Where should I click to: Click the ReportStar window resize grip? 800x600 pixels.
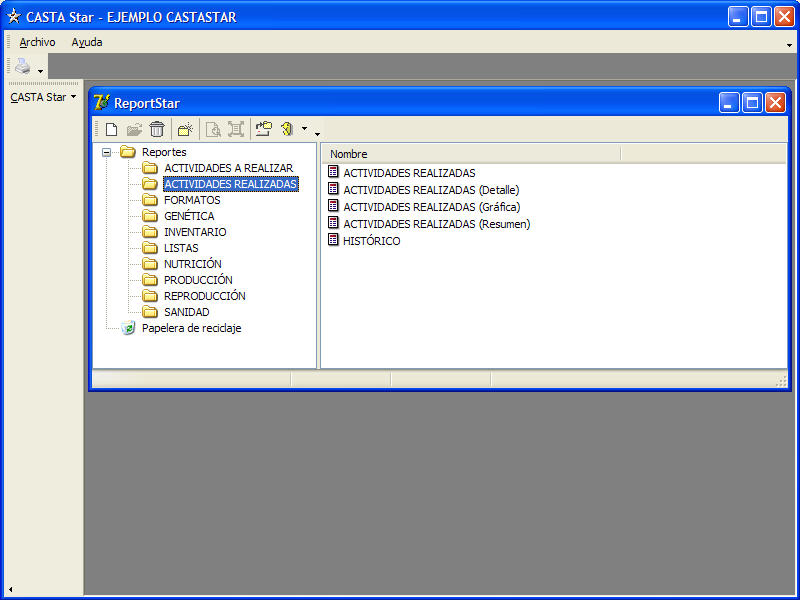coord(781,381)
